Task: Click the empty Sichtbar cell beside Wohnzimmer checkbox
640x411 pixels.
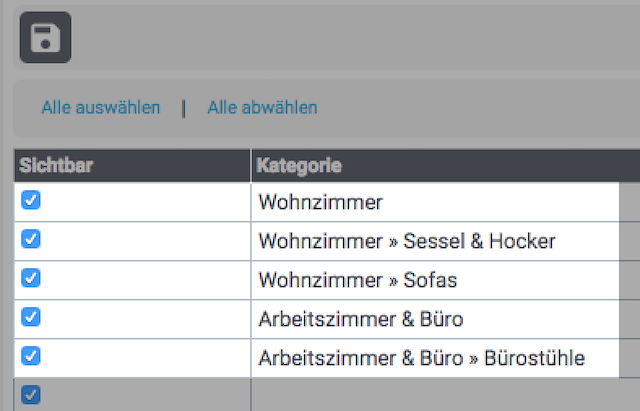Action: (x=145, y=202)
